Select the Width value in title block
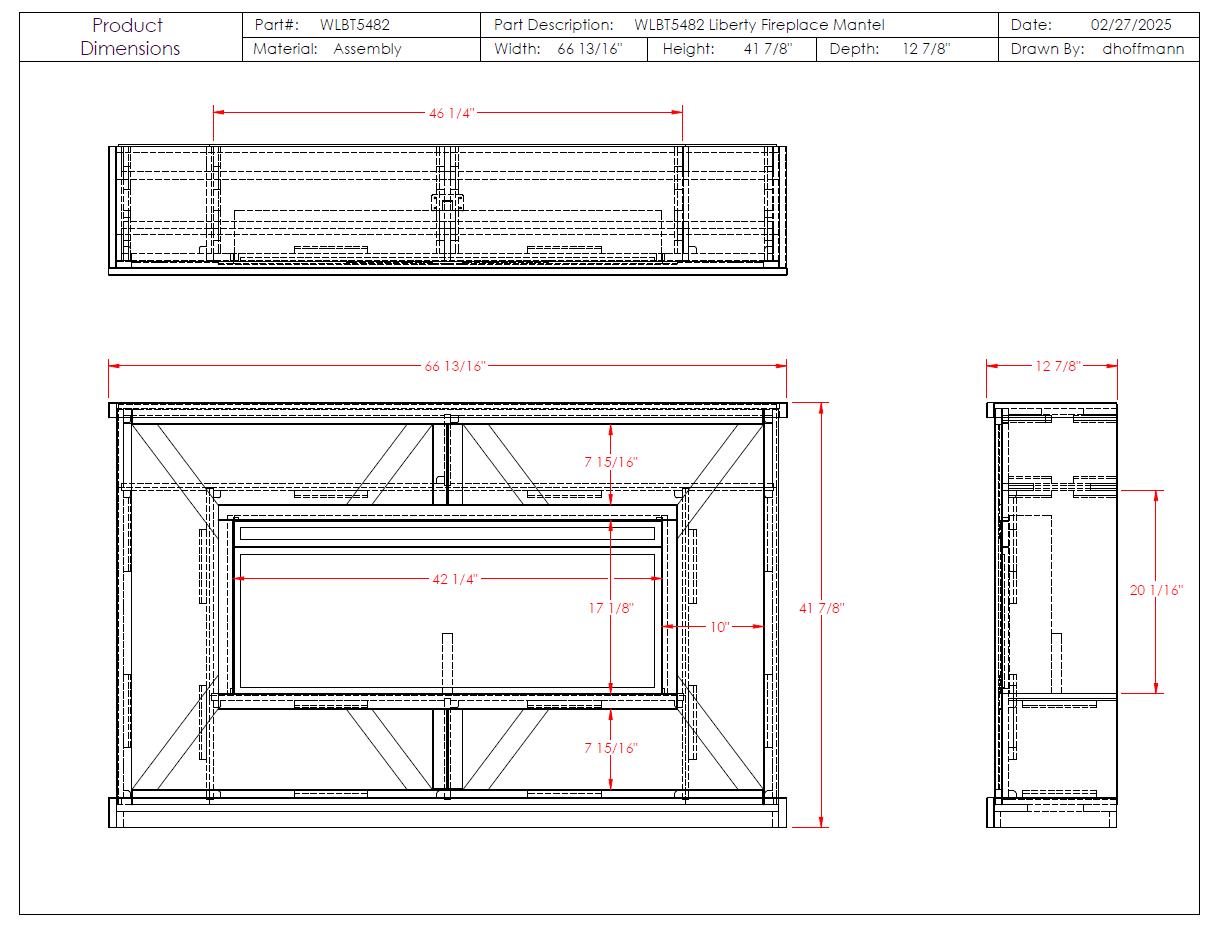The width and height of the screenshot is (1209, 931). click(x=589, y=49)
